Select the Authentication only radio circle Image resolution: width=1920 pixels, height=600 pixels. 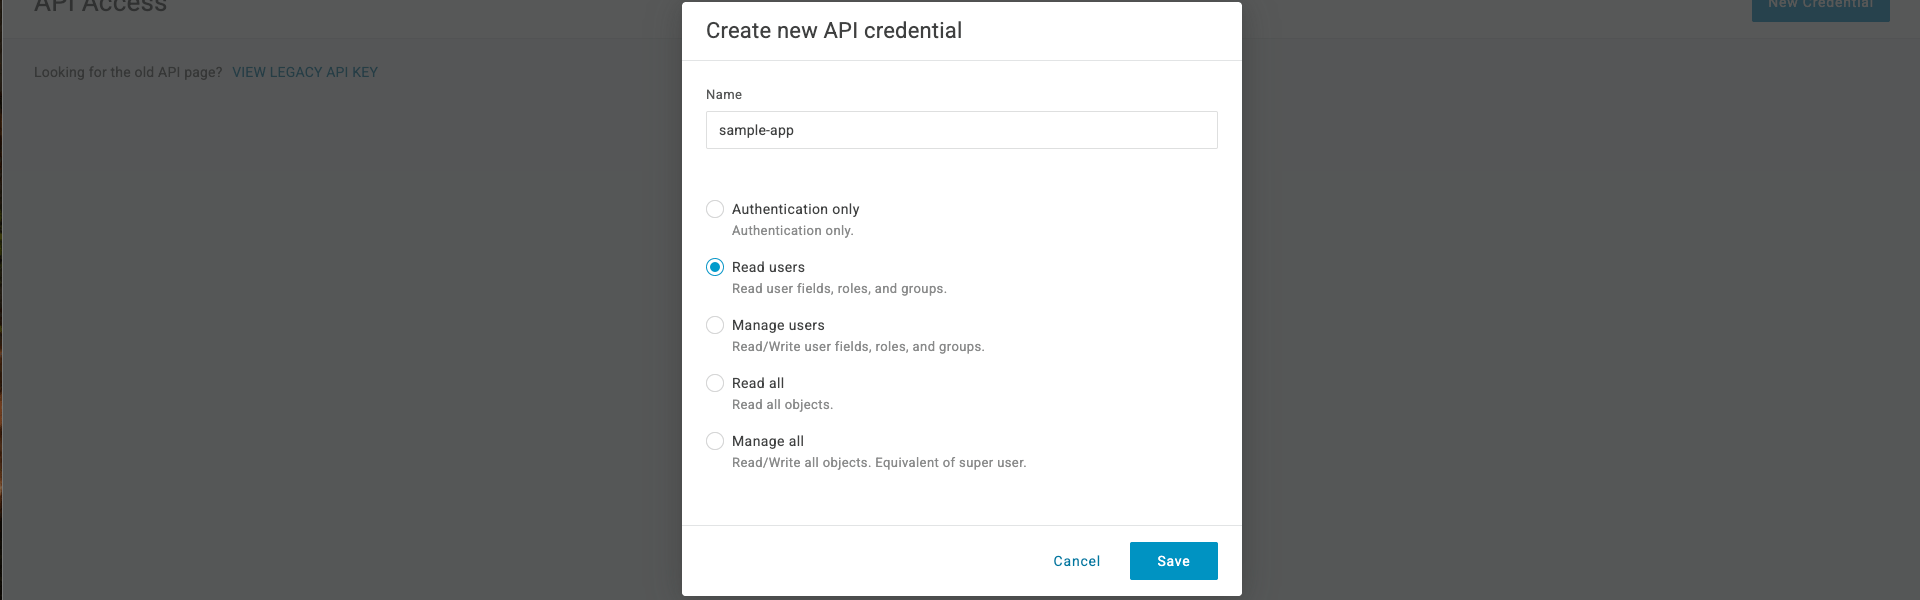coord(715,209)
